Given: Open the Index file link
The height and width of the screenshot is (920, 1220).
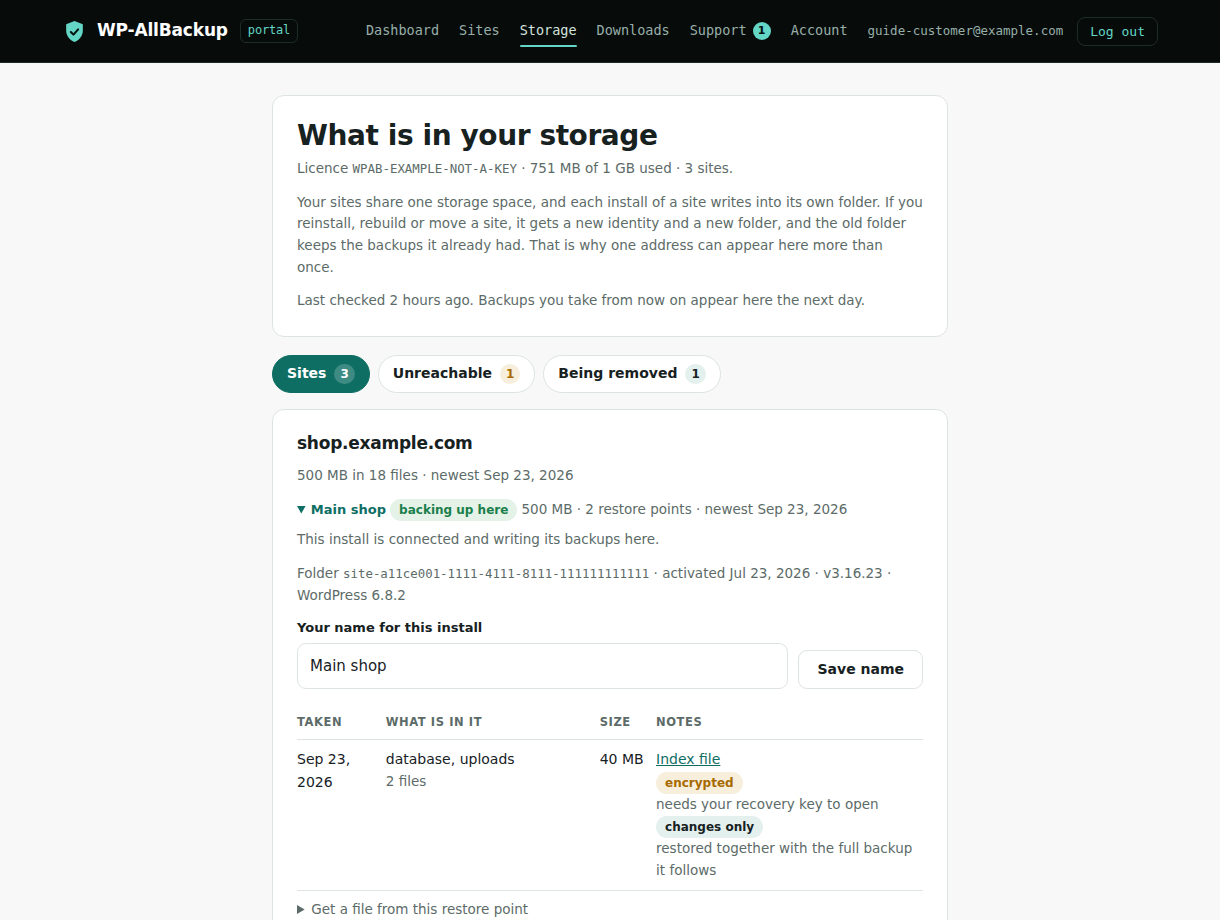Looking at the screenshot, I should pyautogui.click(x=688, y=759).
